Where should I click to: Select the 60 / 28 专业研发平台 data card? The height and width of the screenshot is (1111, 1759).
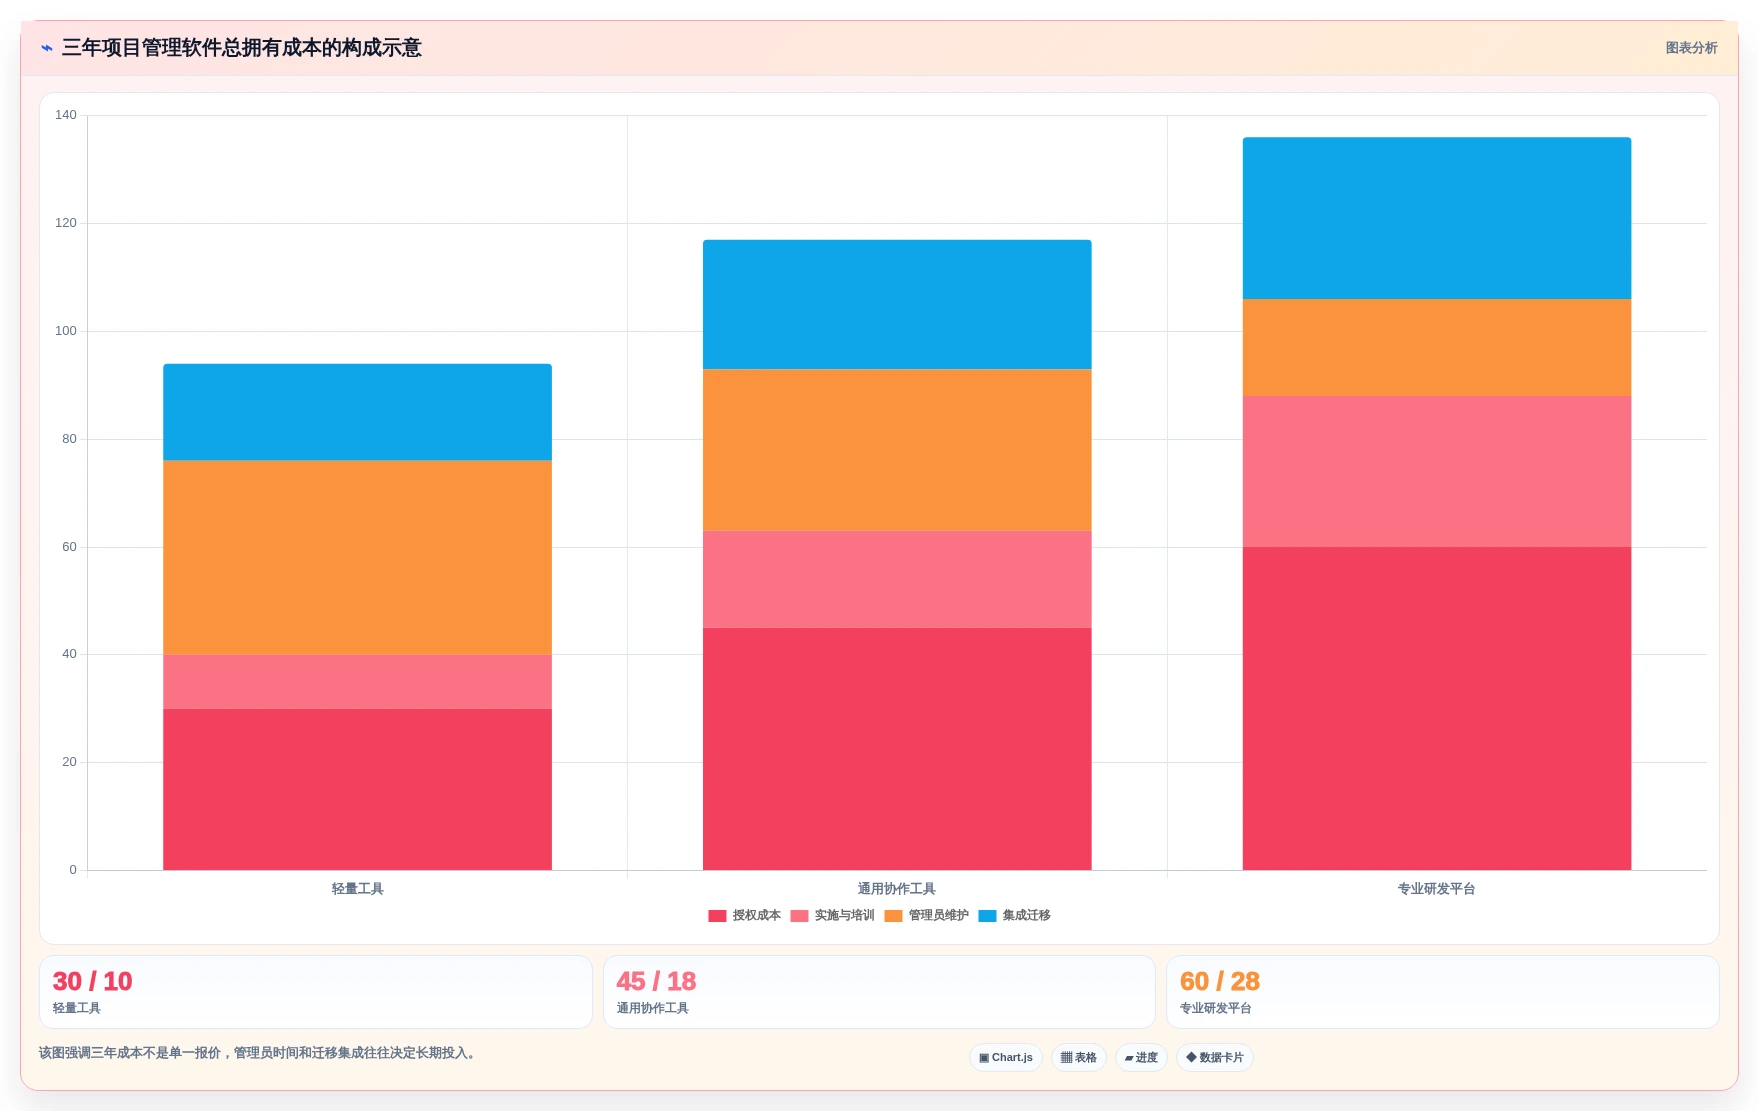tap(1443, 992)
